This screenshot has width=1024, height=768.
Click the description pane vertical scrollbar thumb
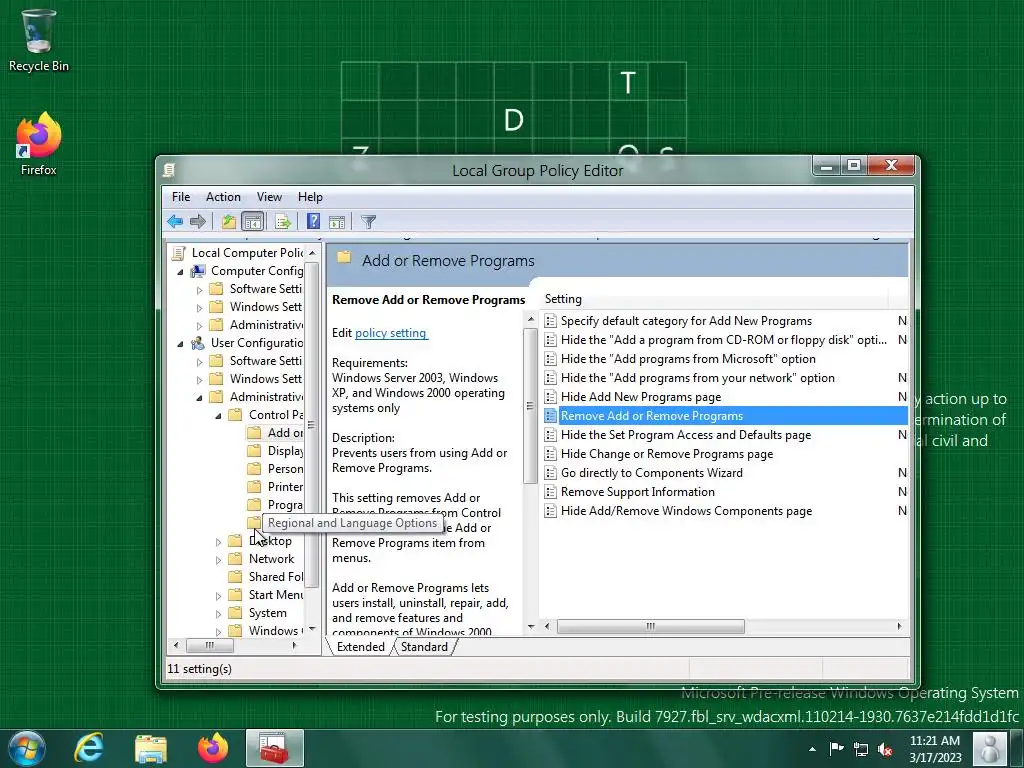pyautogui.click(x=531, y=406)
